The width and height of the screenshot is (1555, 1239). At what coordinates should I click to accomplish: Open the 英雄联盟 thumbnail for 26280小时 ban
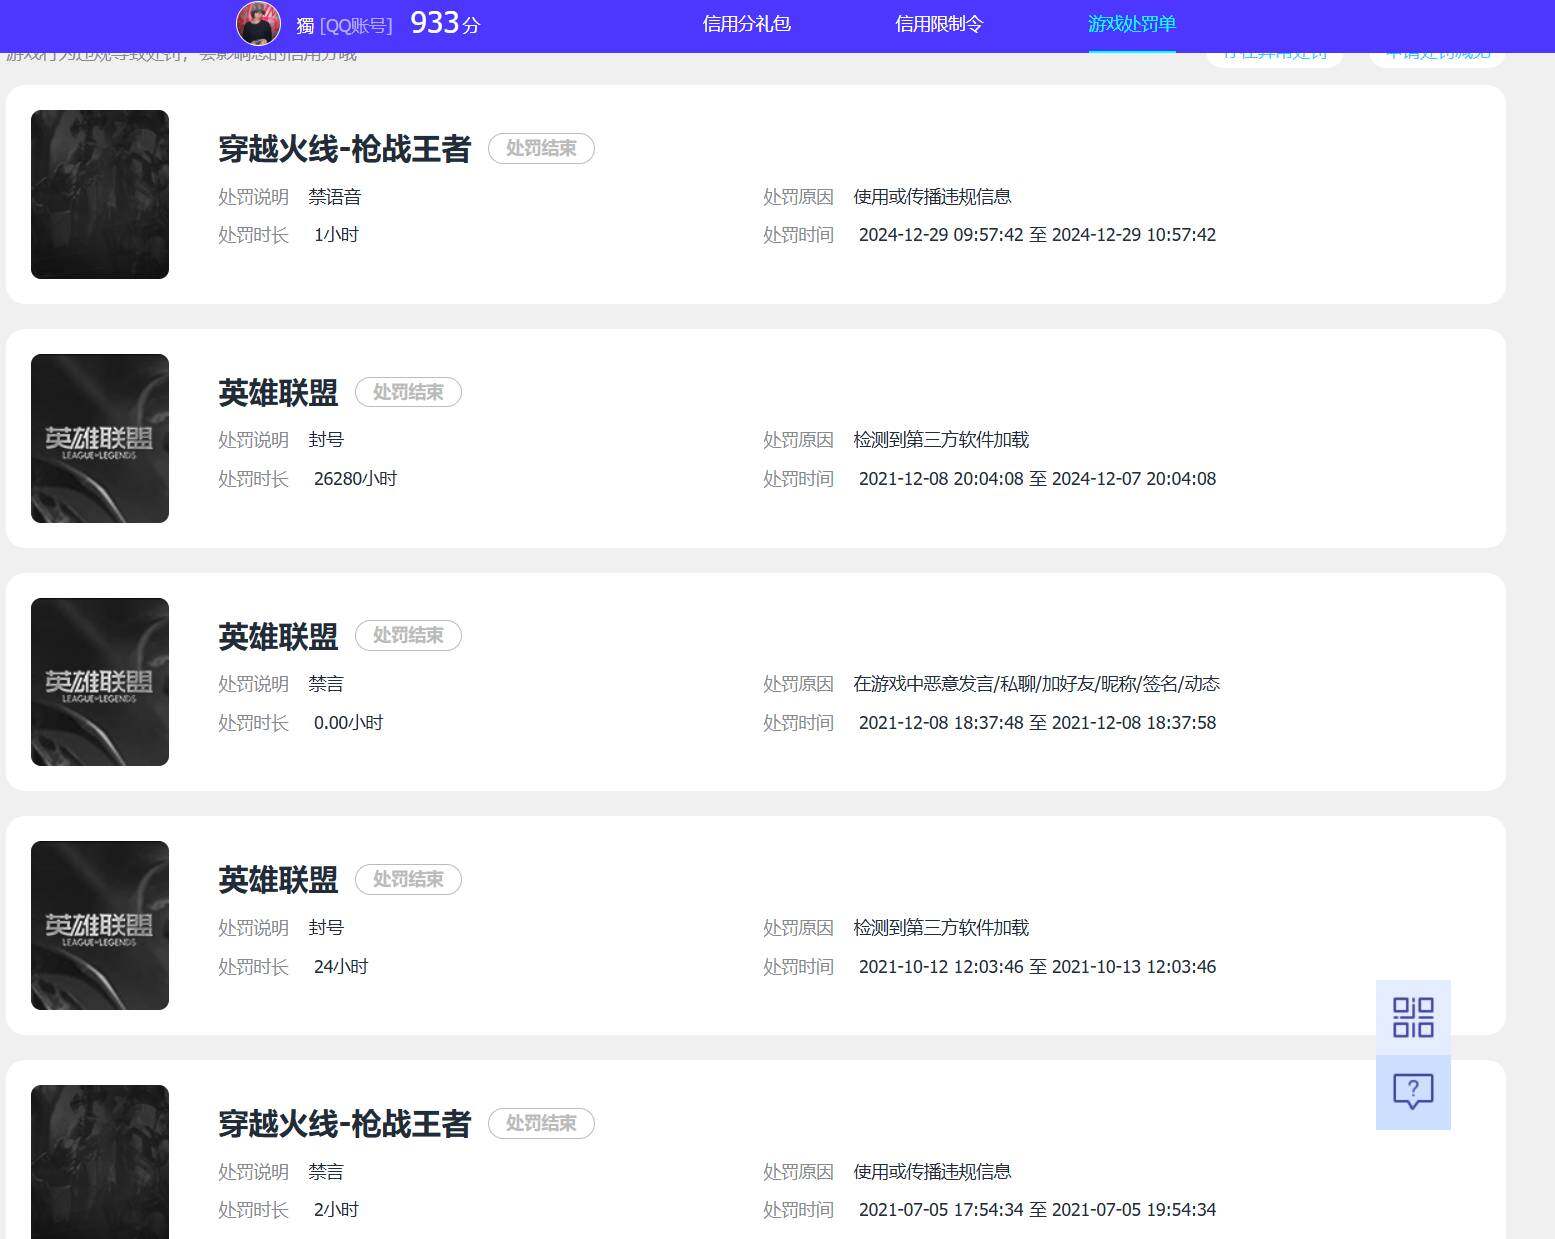point(100,438)
